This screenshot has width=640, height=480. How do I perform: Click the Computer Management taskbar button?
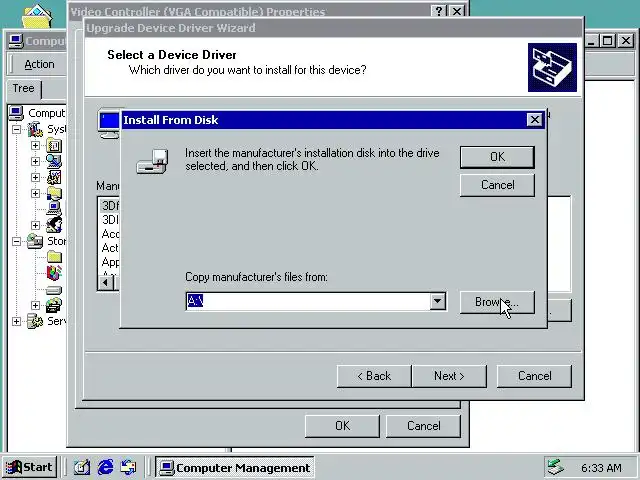coord(235,467)
